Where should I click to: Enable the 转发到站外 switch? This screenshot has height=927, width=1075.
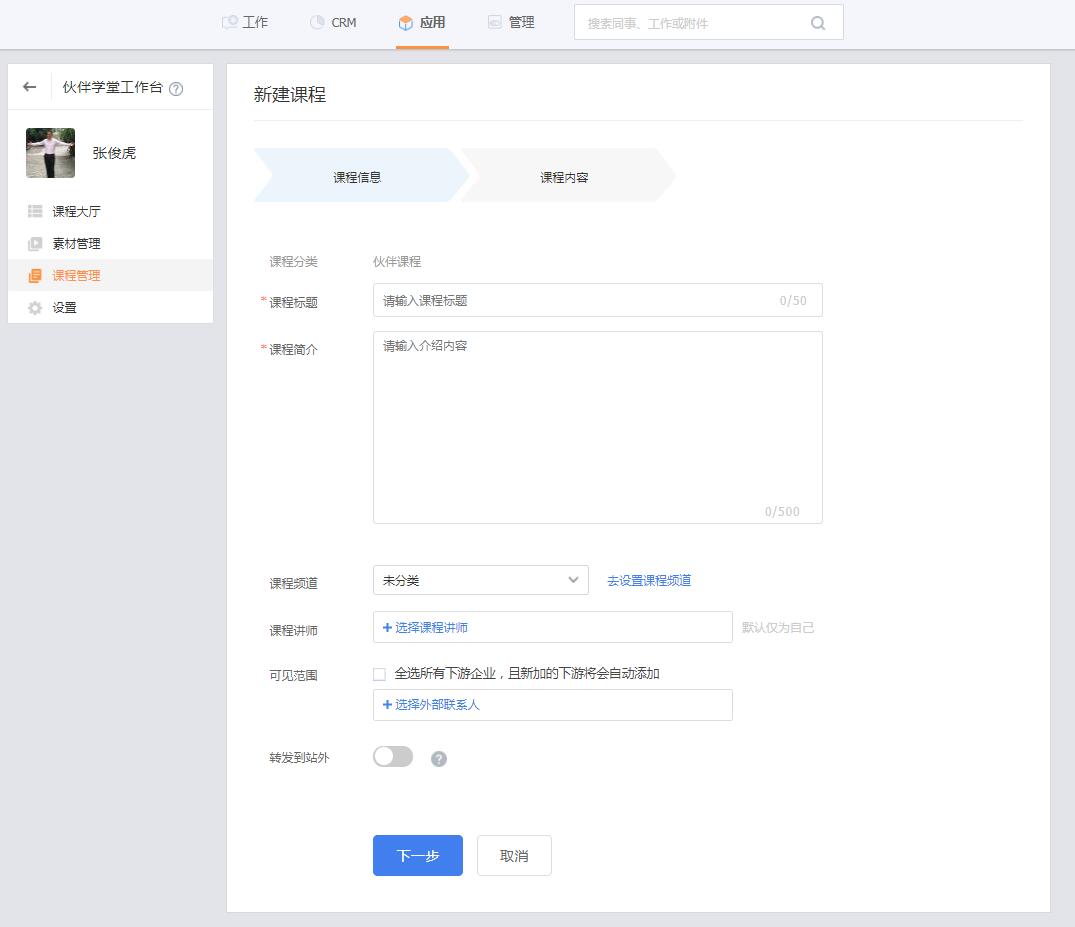tap(393, 757)
